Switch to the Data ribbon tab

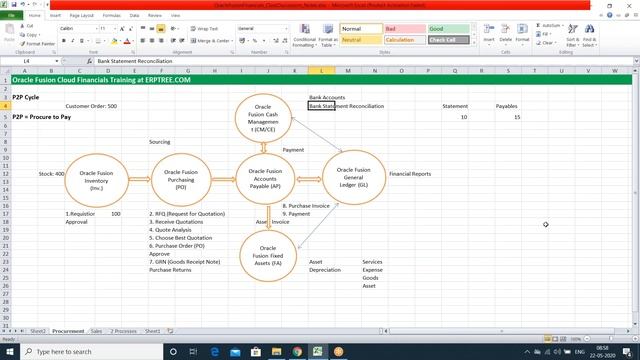tap(134, 16)
